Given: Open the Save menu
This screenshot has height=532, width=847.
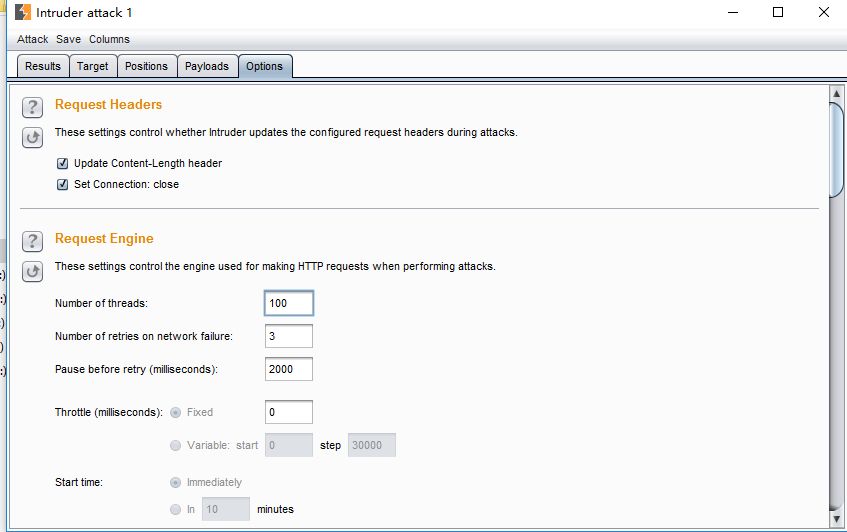Looking at the screenshot, I should [x=68, y=39].
